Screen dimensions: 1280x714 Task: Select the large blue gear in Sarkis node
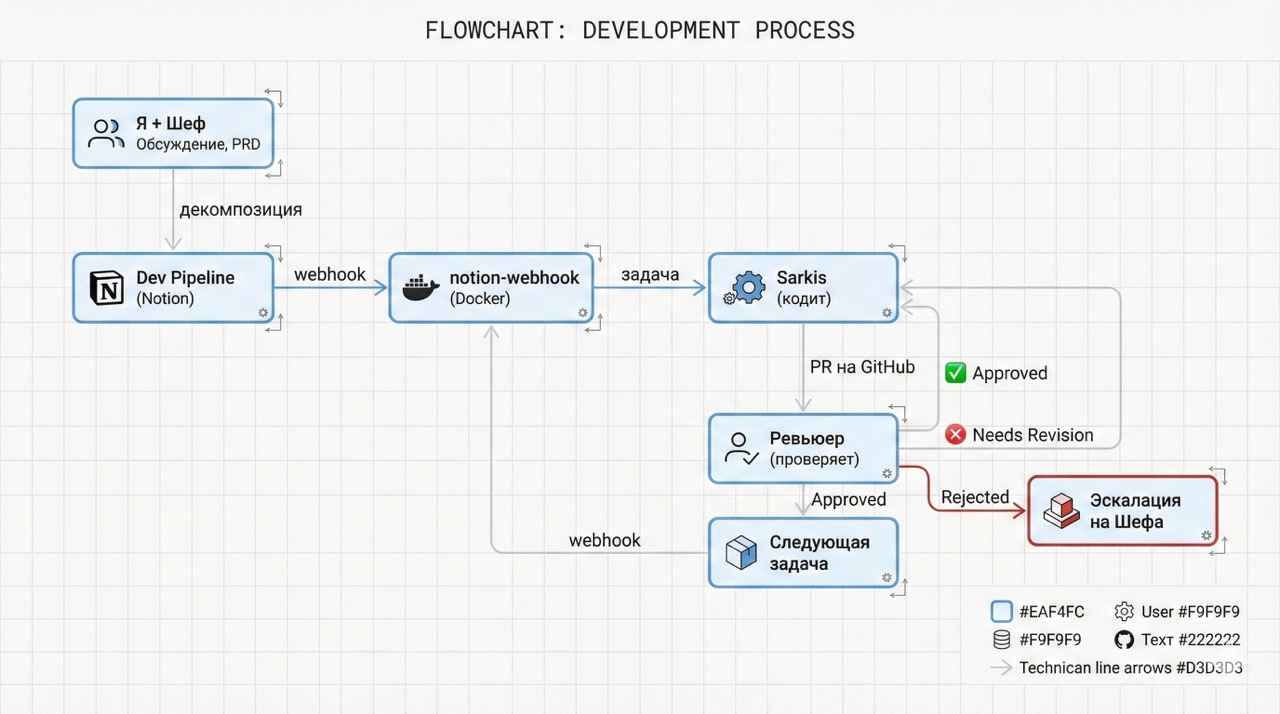pos(748,287)
